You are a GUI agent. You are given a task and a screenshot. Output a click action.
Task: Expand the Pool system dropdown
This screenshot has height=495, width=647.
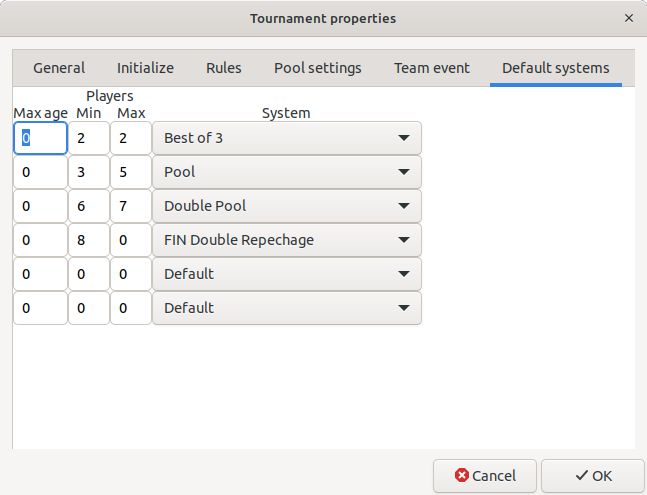pyautogui.click(x=287, y=172)
